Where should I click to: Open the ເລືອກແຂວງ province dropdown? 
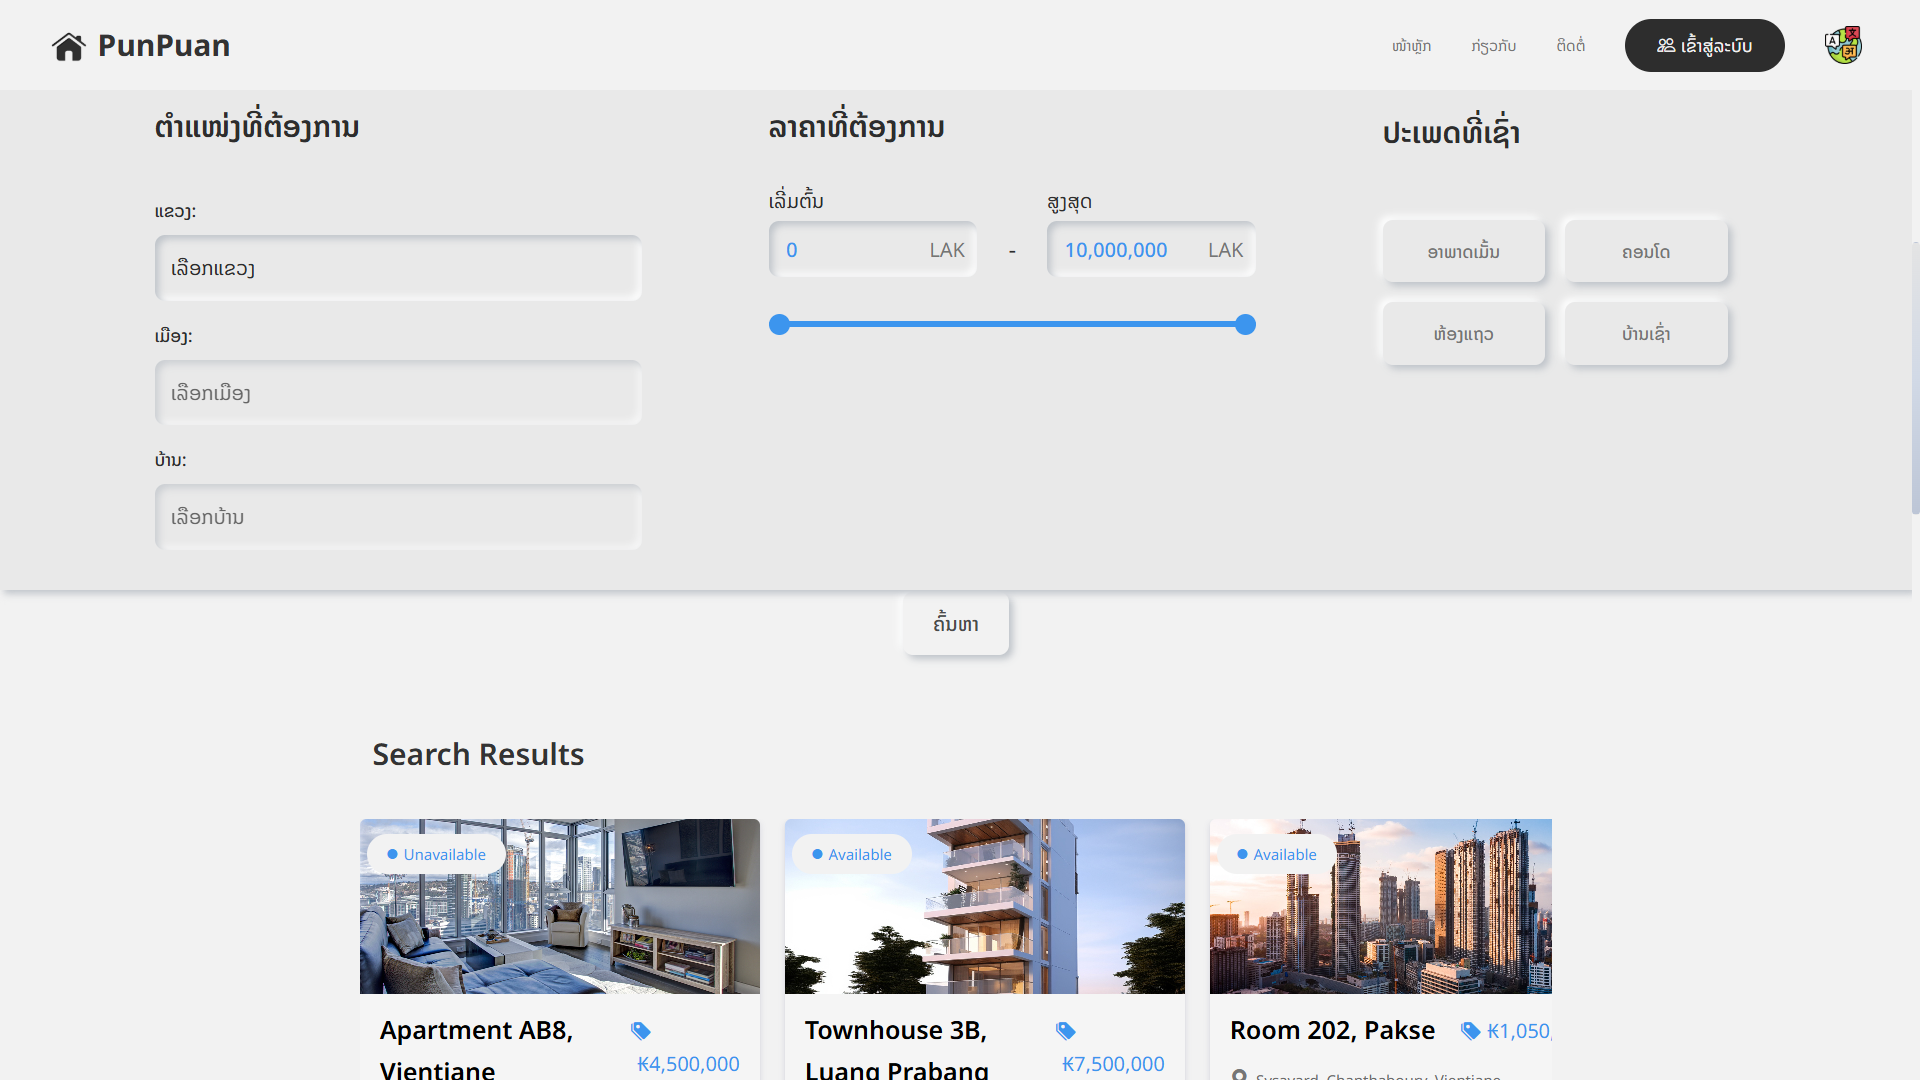398,268
